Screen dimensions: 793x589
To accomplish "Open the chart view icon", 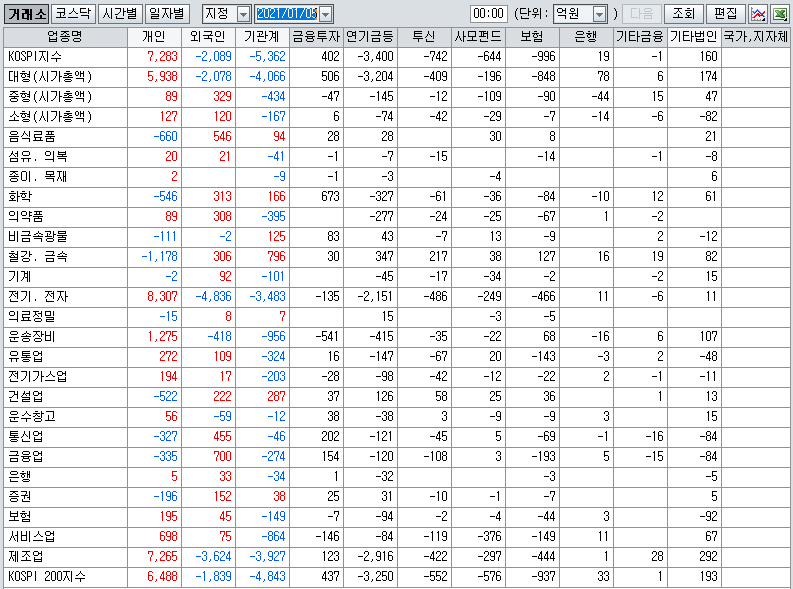I will coord(758,14).
